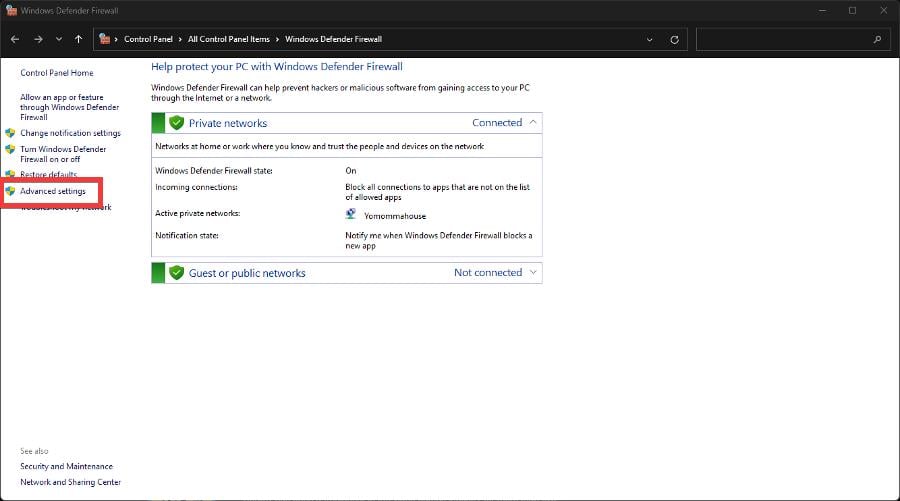Open Turn Windows Defender Firewall on or off

(63, 154)
